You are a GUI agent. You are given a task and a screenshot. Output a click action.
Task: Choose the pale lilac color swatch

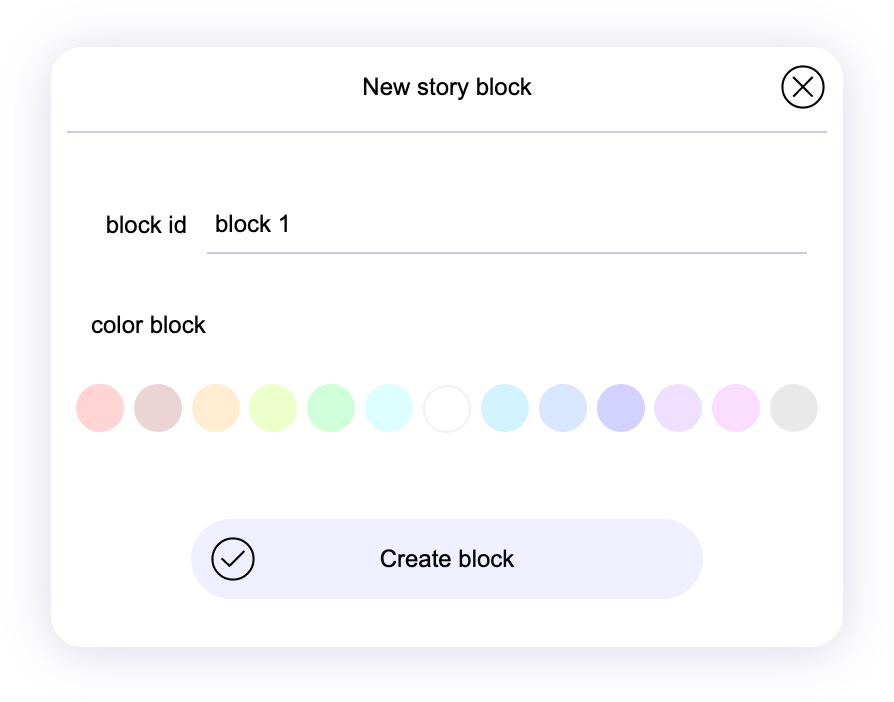(x=678, y=408)
